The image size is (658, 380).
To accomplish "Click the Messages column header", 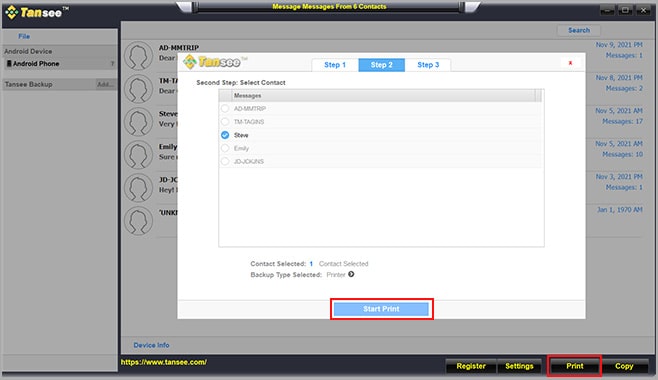I will click(x=383, y=96).
